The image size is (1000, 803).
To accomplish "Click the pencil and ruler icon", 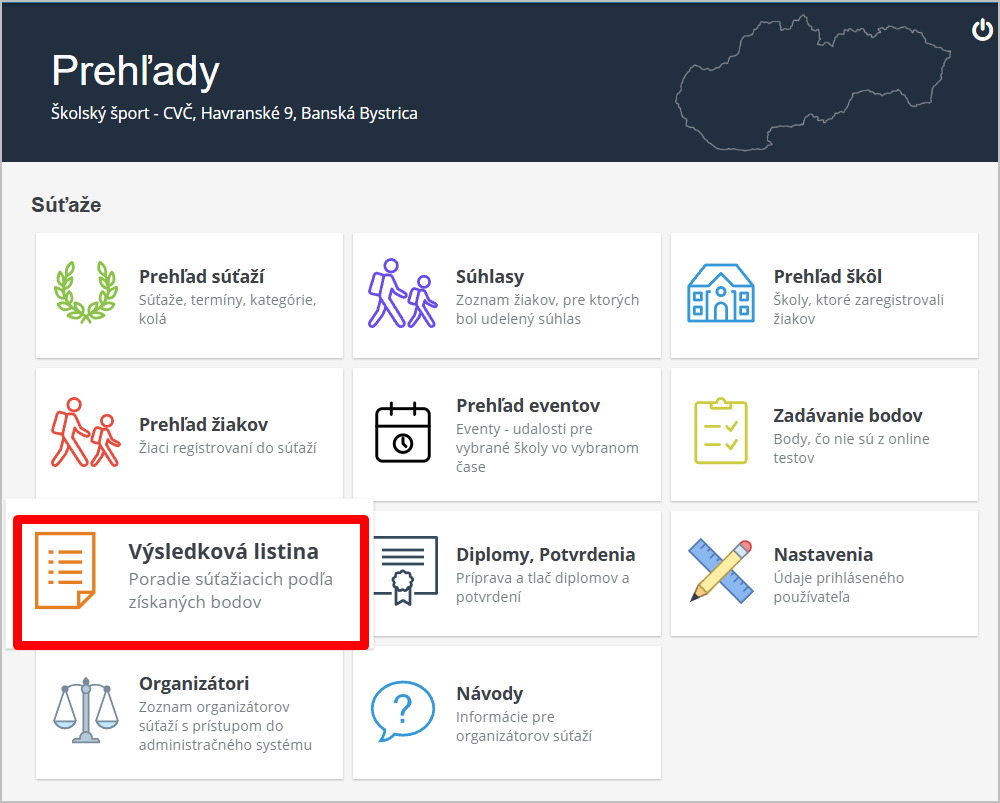I will click(721, 571).
